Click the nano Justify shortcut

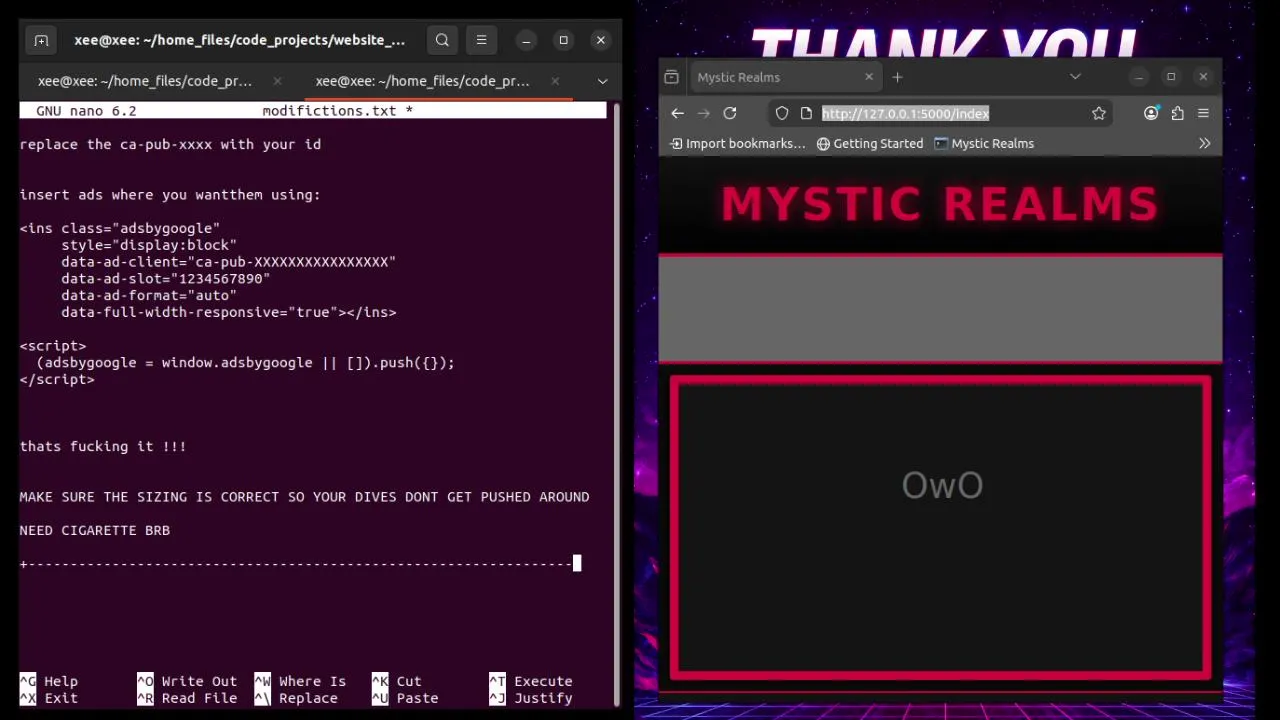point(531,698)
